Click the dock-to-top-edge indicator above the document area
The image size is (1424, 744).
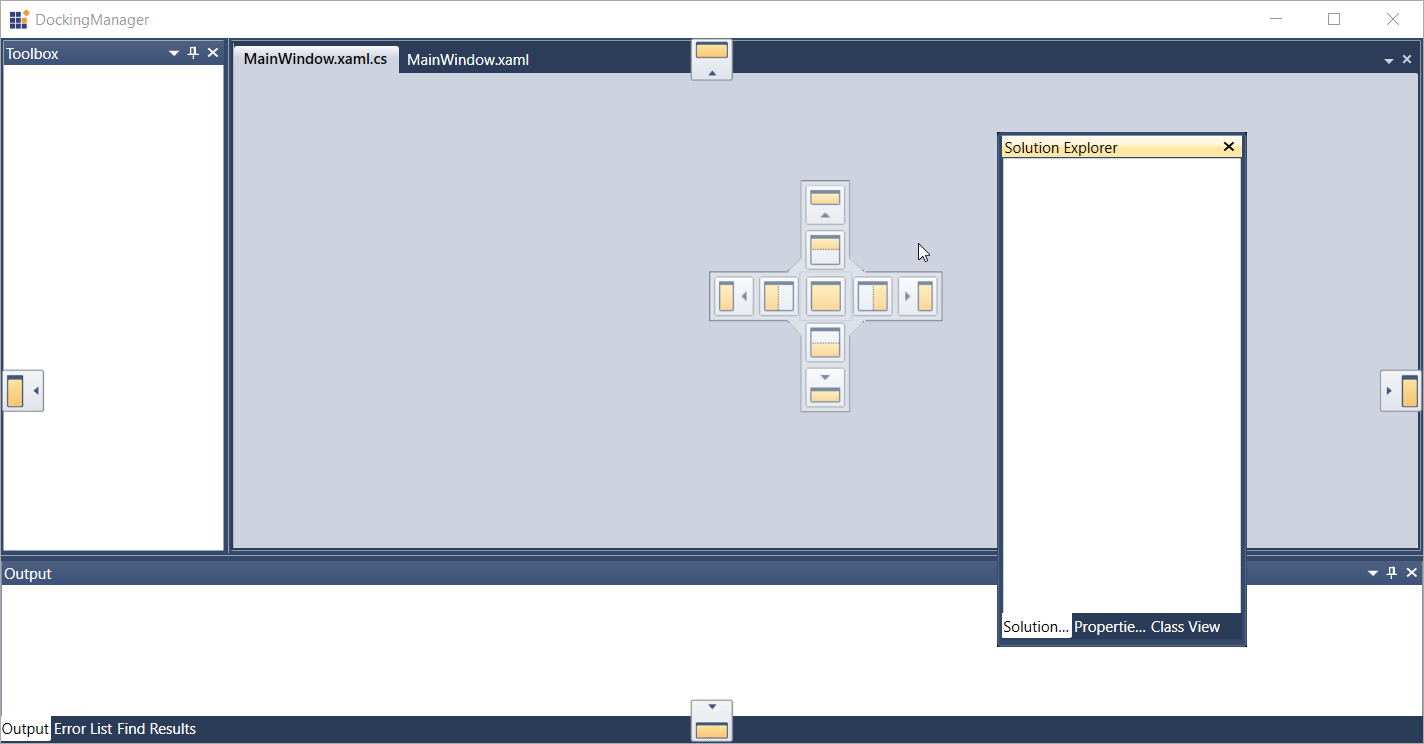pyautogui.click(x=712, y=60)
